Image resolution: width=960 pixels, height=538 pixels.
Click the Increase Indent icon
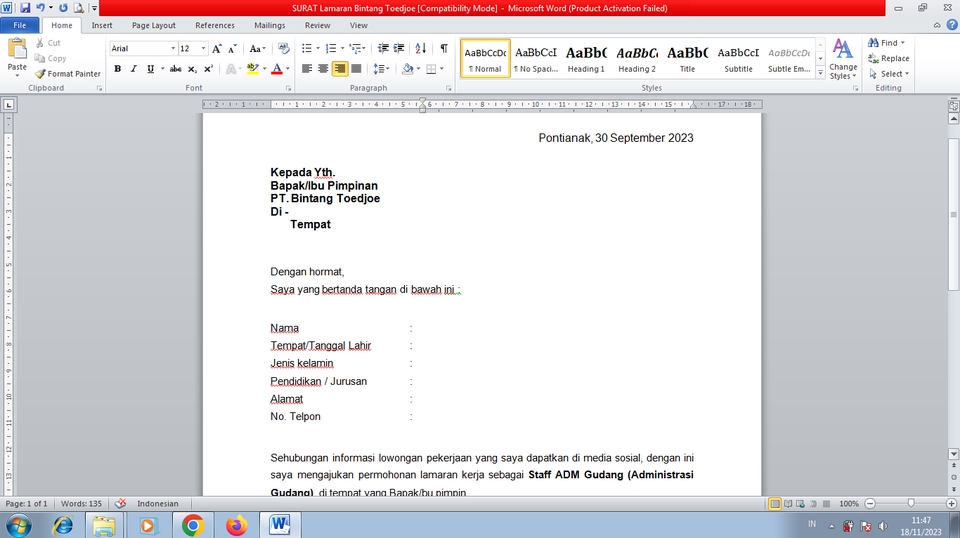pyautogui.click(x=399, y=48)
